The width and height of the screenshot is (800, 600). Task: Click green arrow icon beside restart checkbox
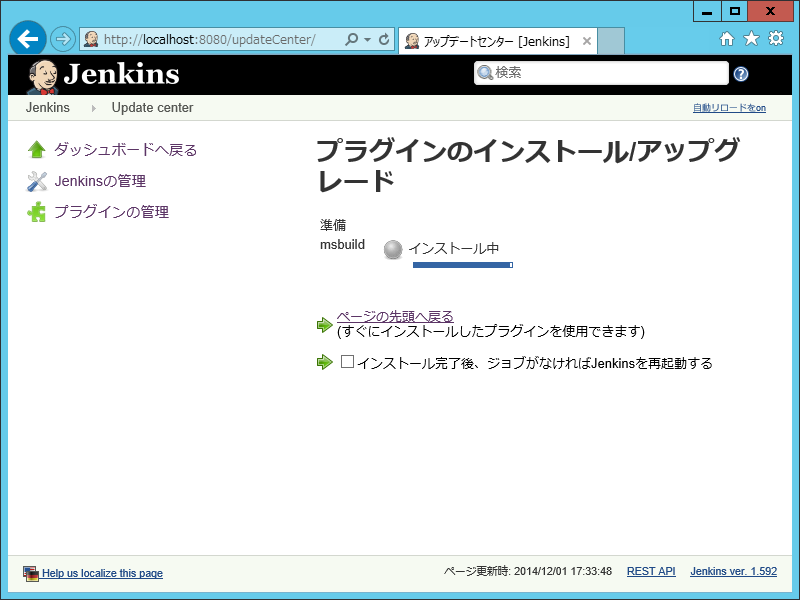click(324, 362)
